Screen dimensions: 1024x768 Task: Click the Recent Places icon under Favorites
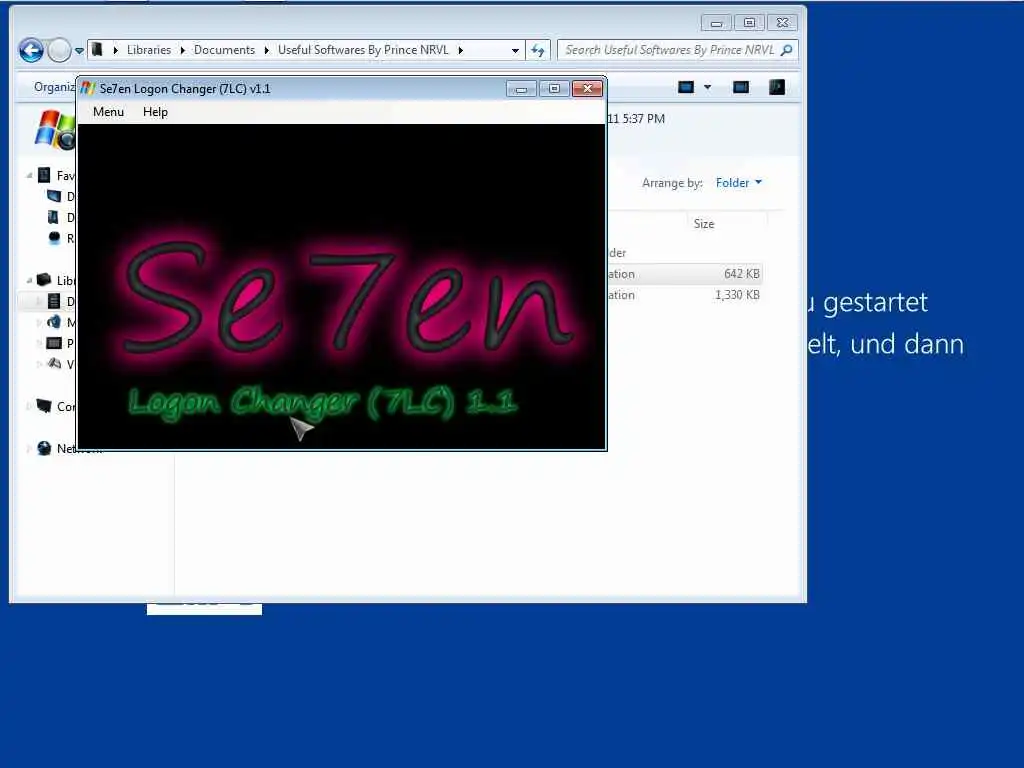(54, 238)
